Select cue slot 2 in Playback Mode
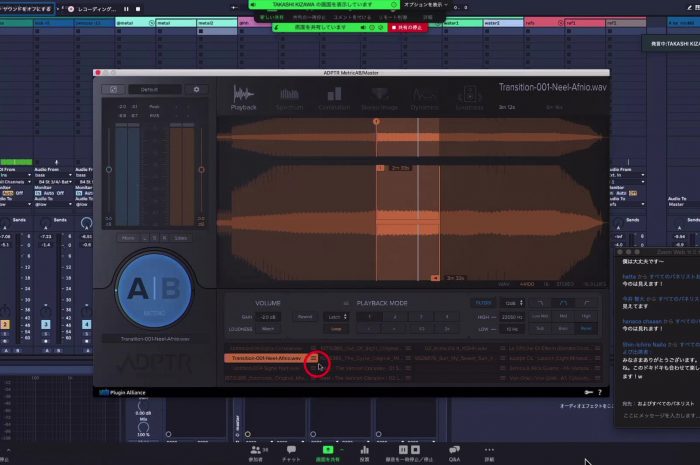The image size is (700, 465). (395, 317)
